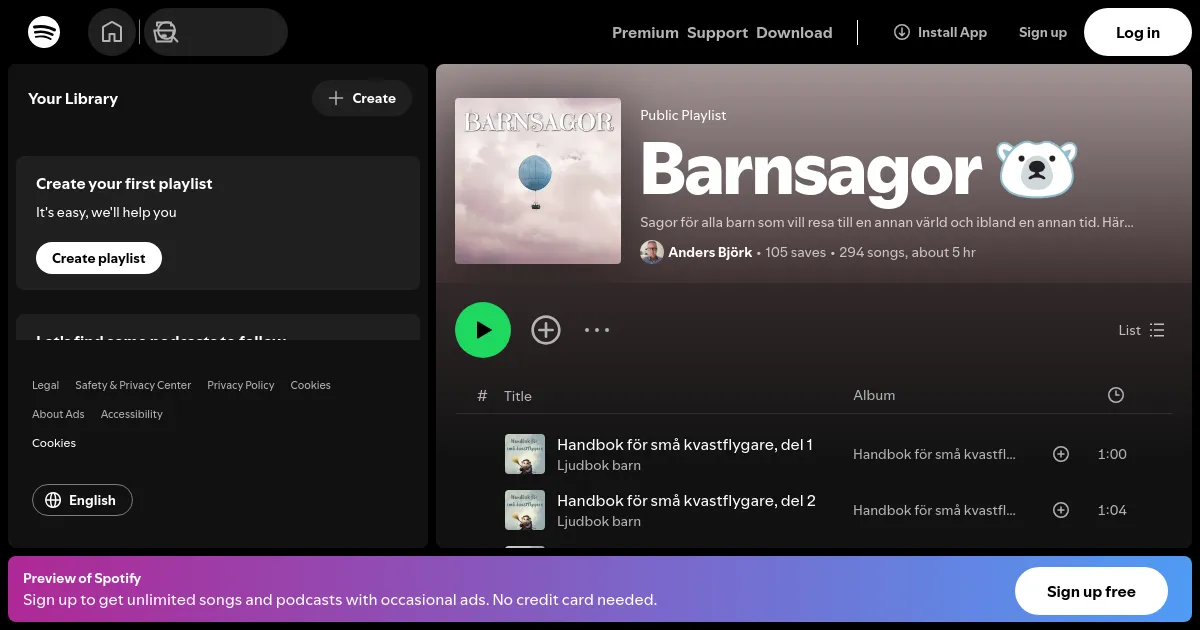The image size is (1200, 630).
Task: Open the Support menu link
Action: click(x=717, y=33)
